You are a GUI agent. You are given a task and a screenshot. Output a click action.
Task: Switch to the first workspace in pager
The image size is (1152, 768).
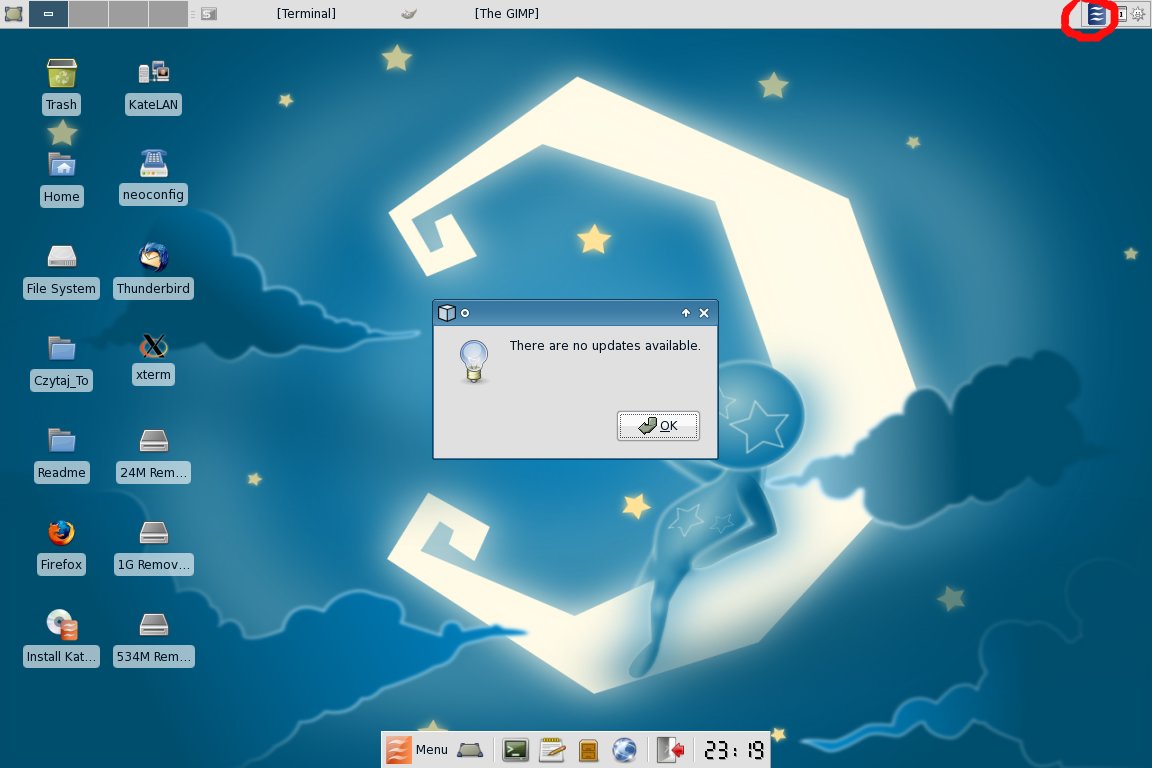click(x=48, y=13)
